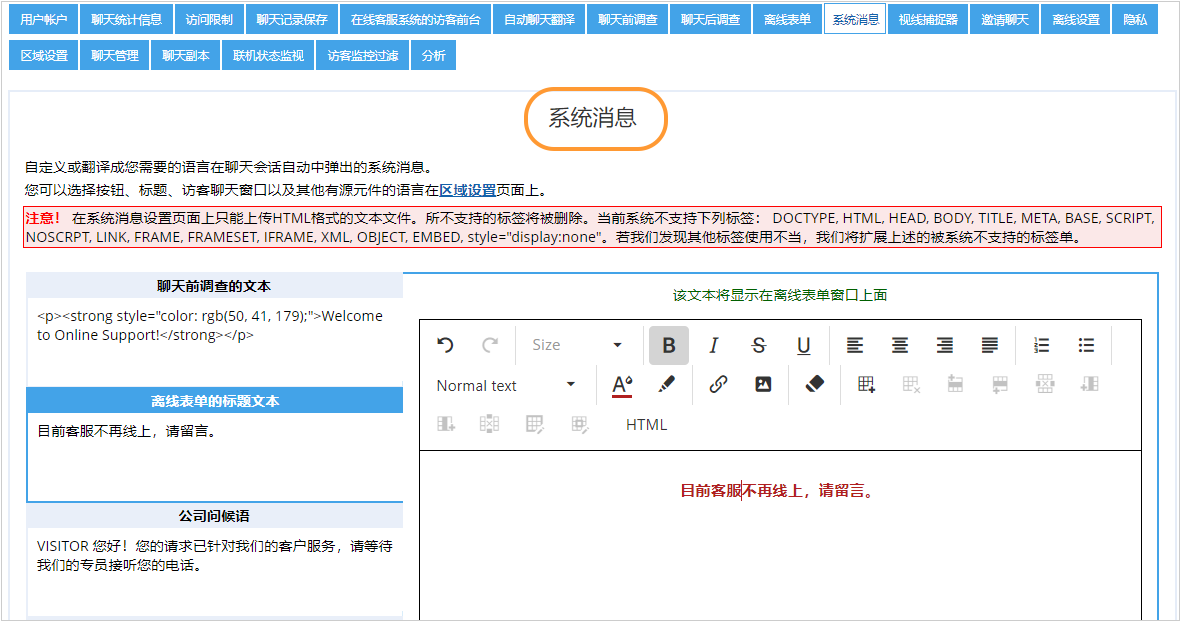
Task: Click the undo icon in editor toolbar
Action: click(x=445, y=345)
